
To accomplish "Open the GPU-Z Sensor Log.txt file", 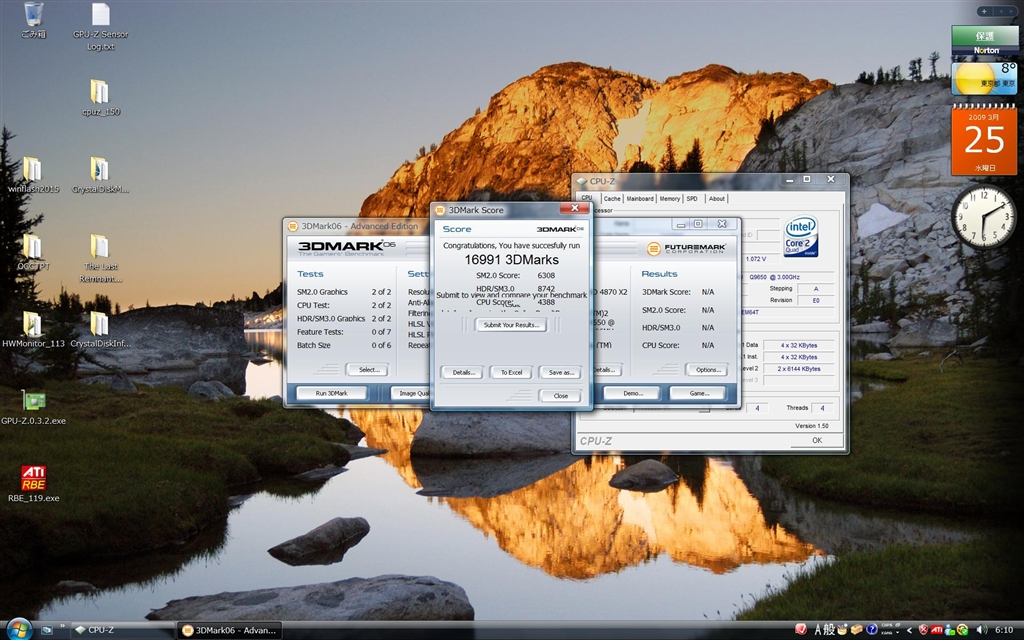I will click(100, 15).
